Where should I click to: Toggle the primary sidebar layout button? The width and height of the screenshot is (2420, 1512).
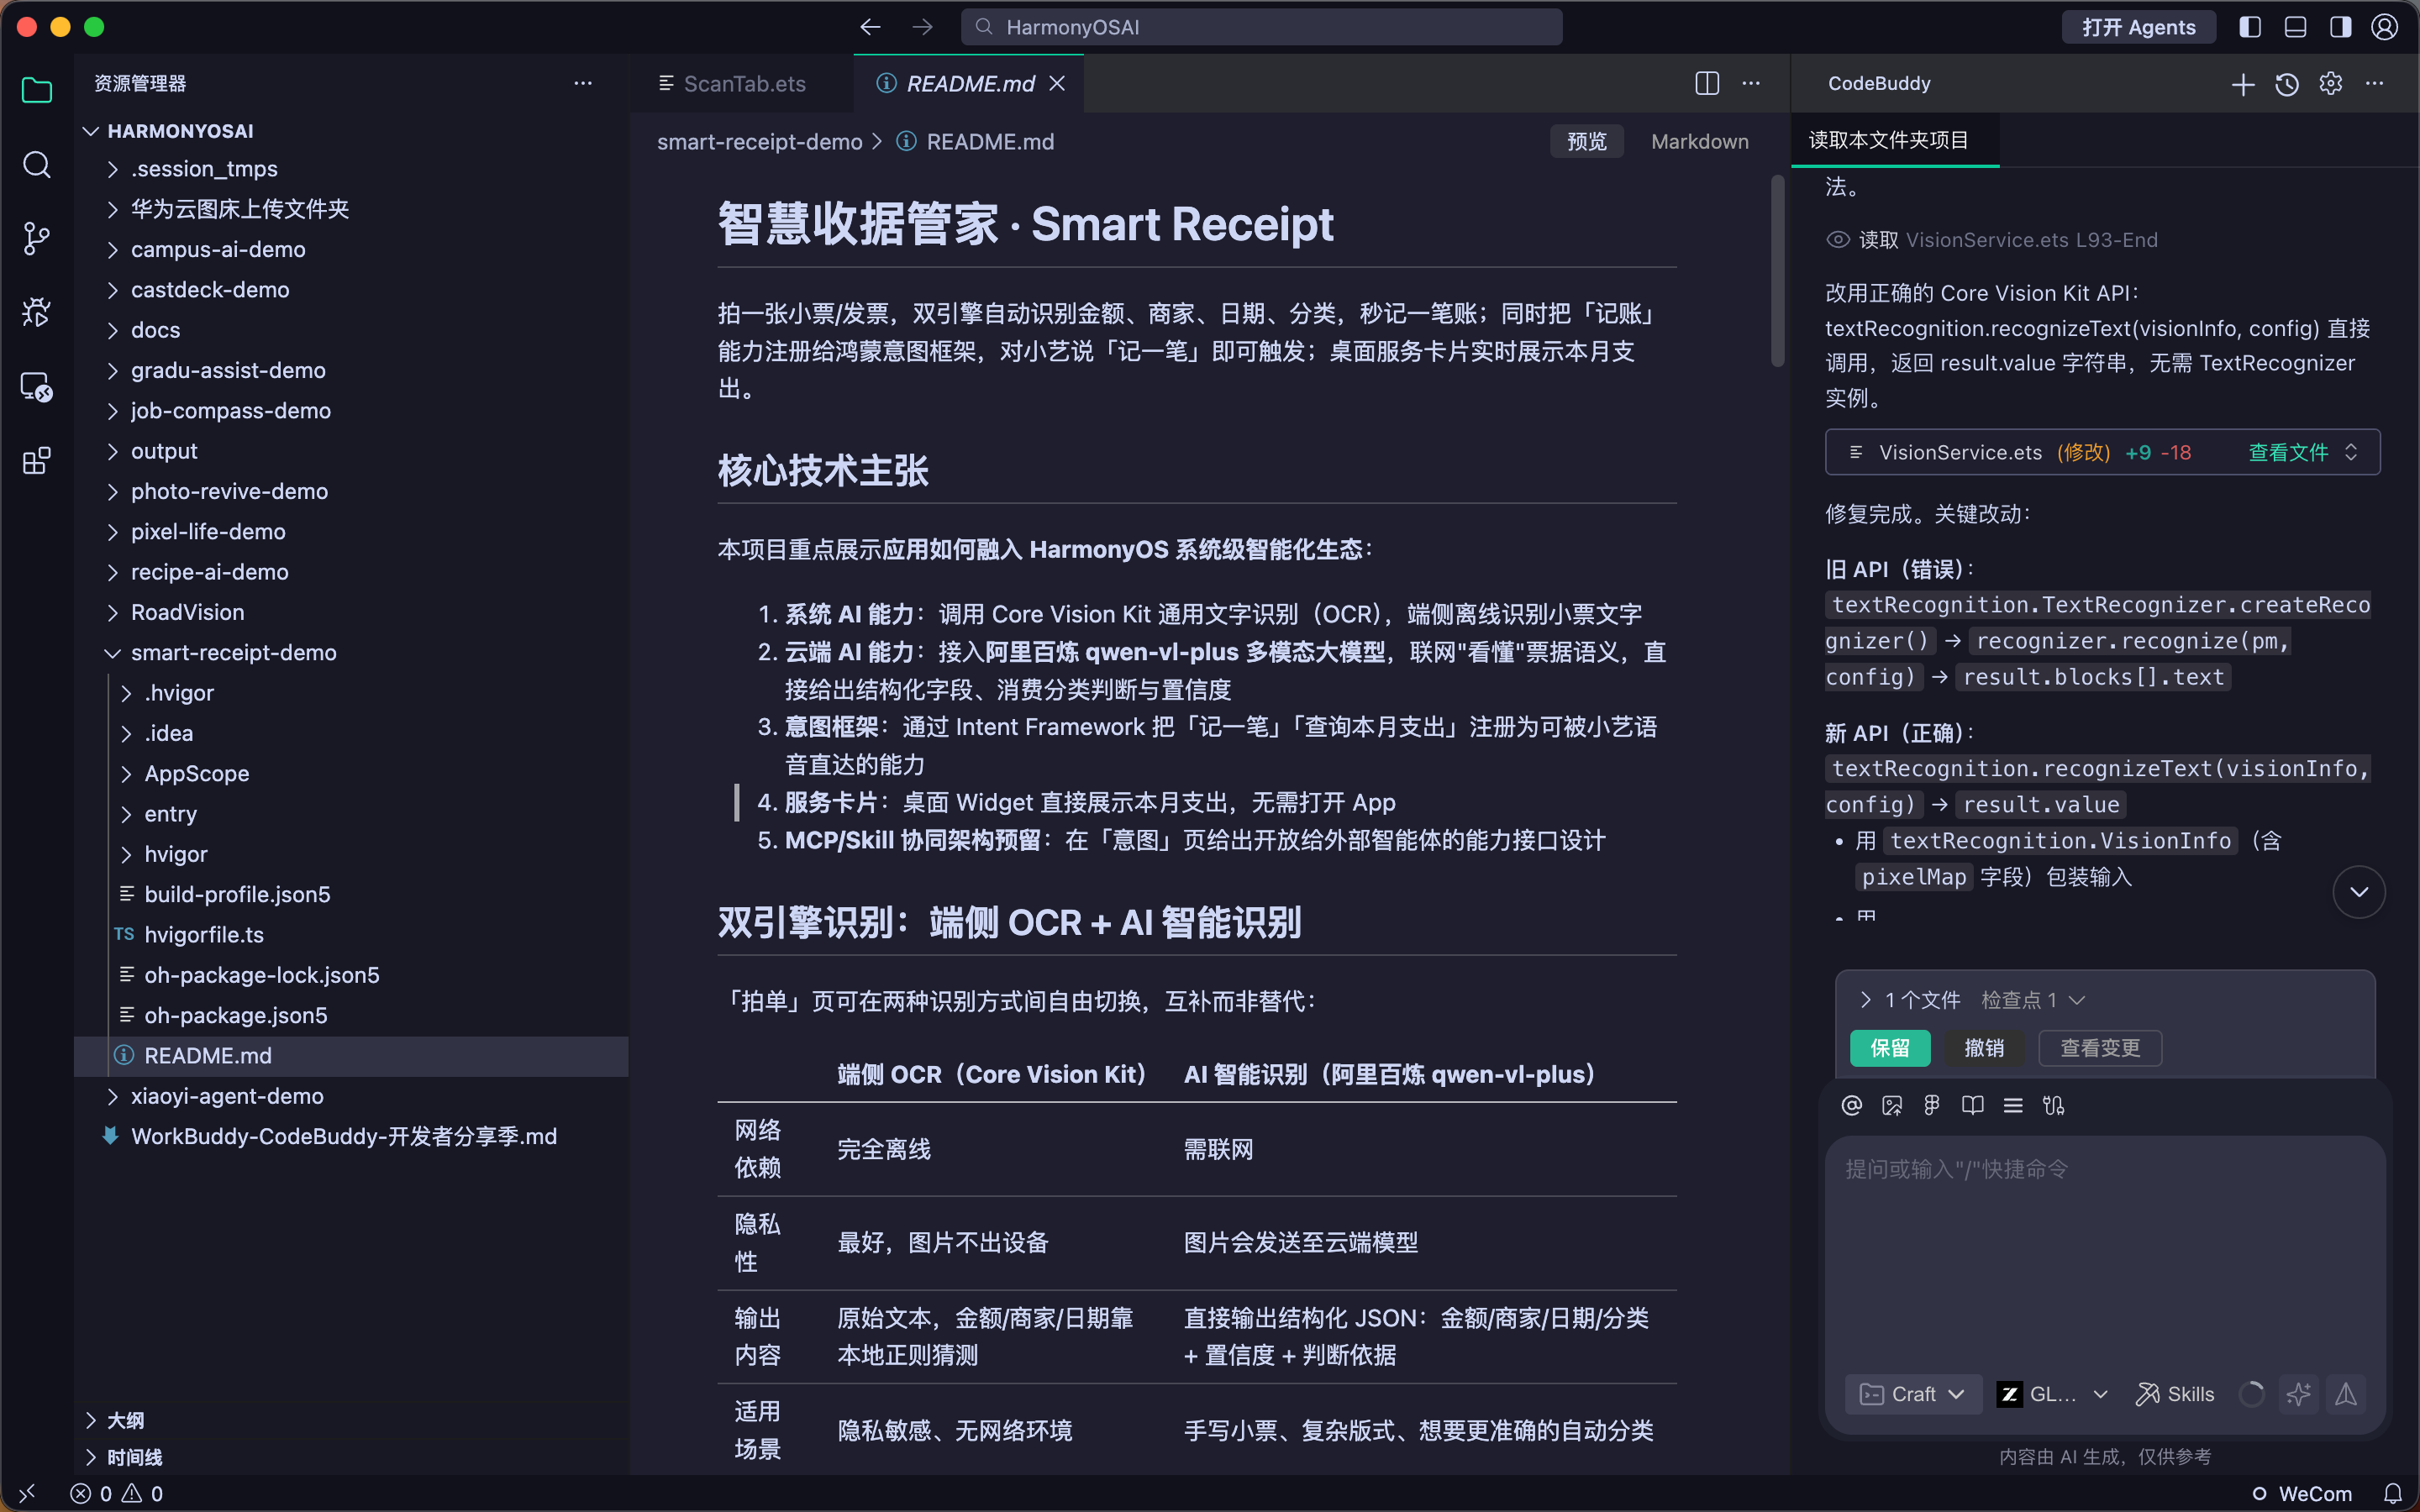2250,27
